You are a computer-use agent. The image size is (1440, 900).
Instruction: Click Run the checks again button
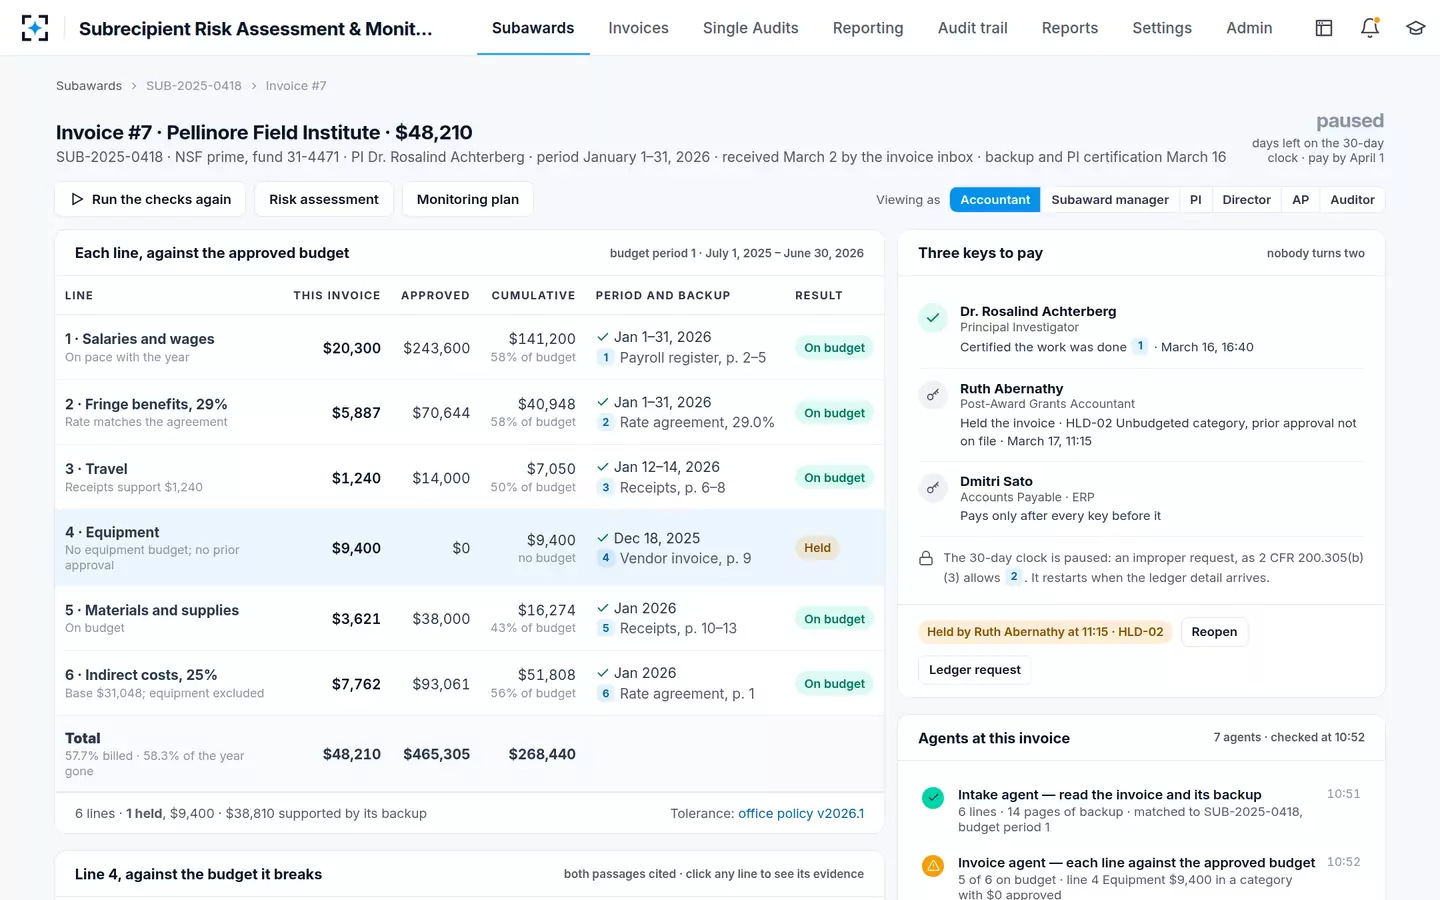(x=151, y=200)
